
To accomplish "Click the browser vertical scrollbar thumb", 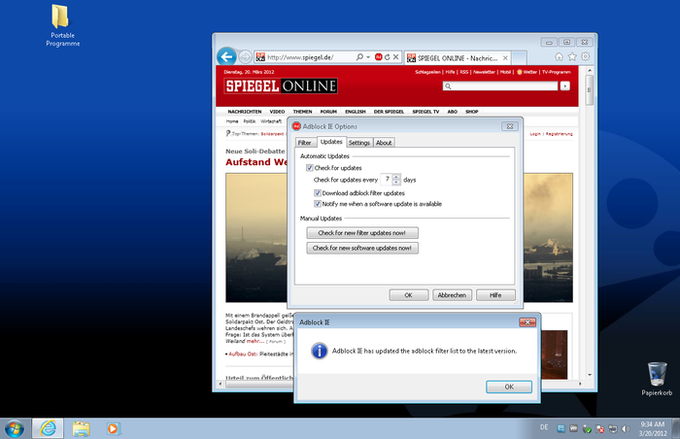I will pos(589,90).
